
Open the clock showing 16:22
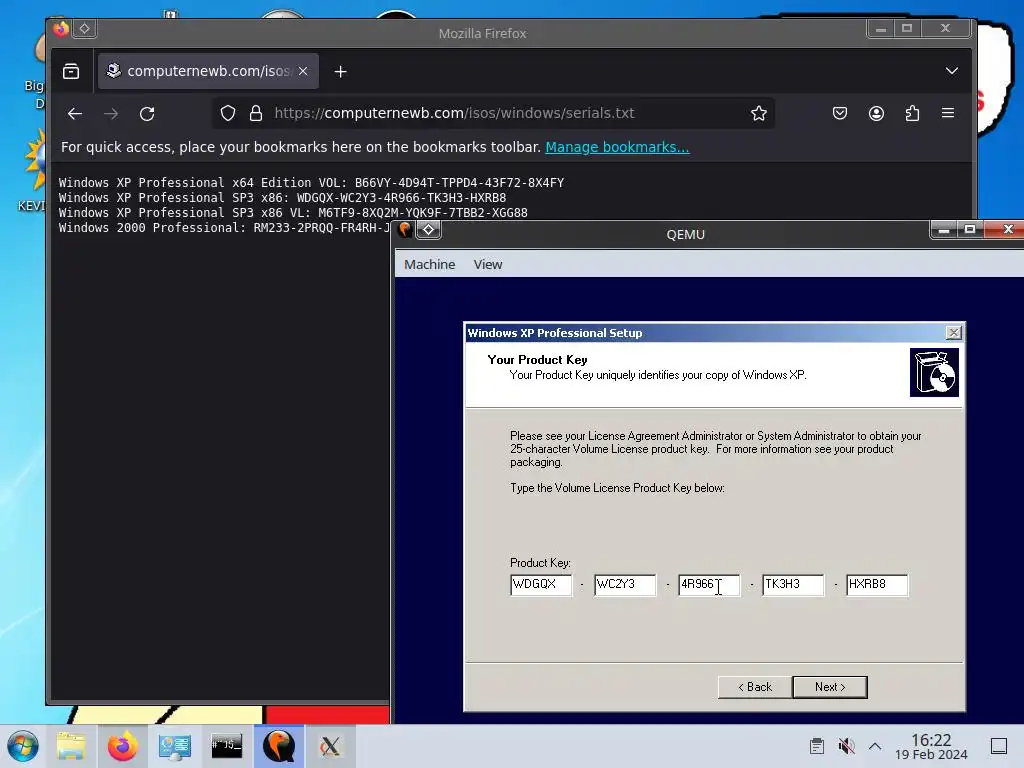(931, 746)
